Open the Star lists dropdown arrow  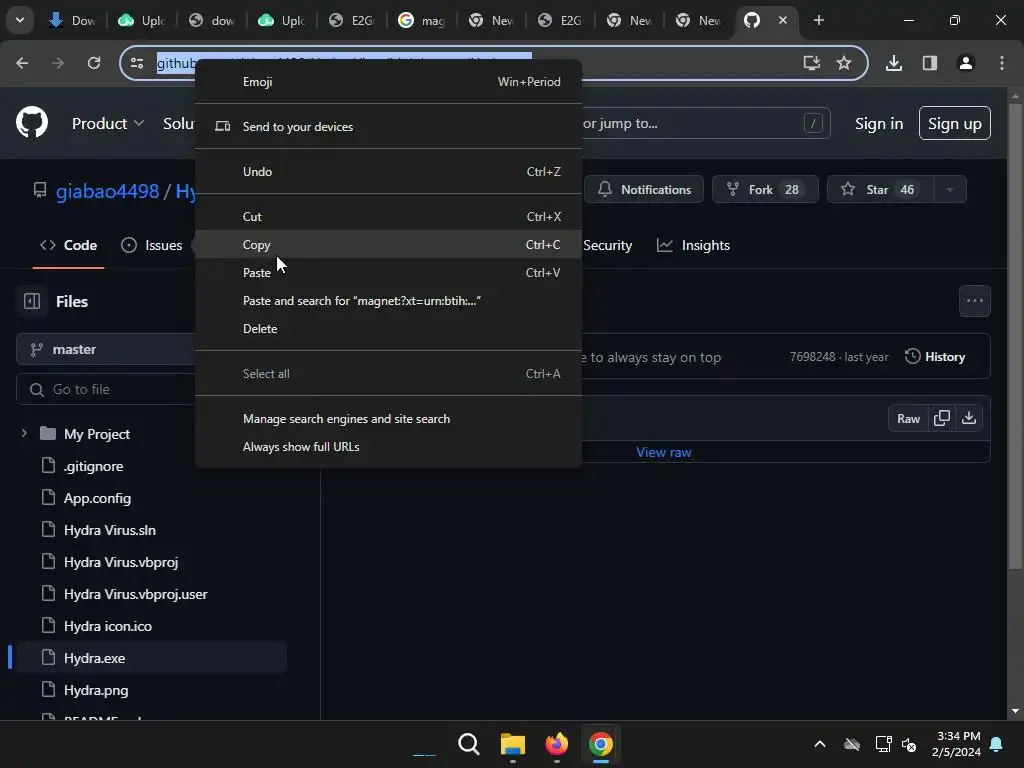click(950, 189)
